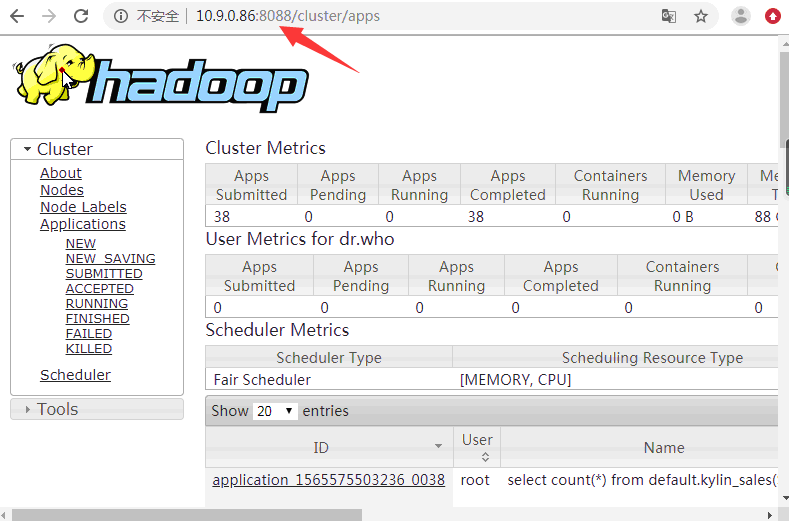Open the user profile avatar icon
789x521 pixels.
[x=741, y=16]
